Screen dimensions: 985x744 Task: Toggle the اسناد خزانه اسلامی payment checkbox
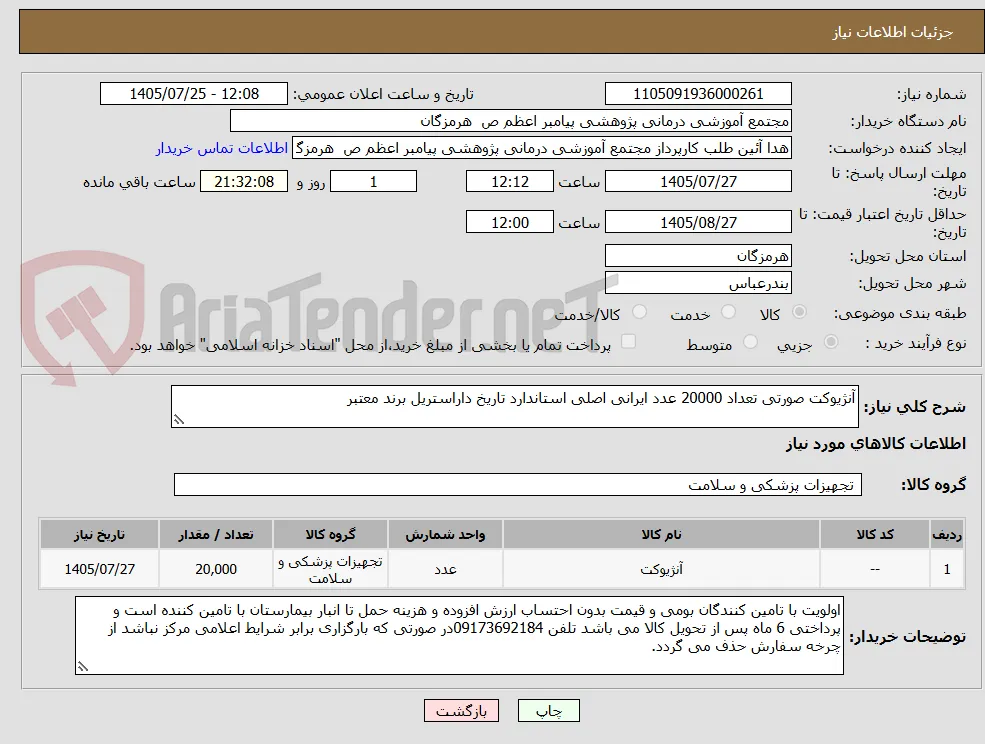click(x=628, y=341)
